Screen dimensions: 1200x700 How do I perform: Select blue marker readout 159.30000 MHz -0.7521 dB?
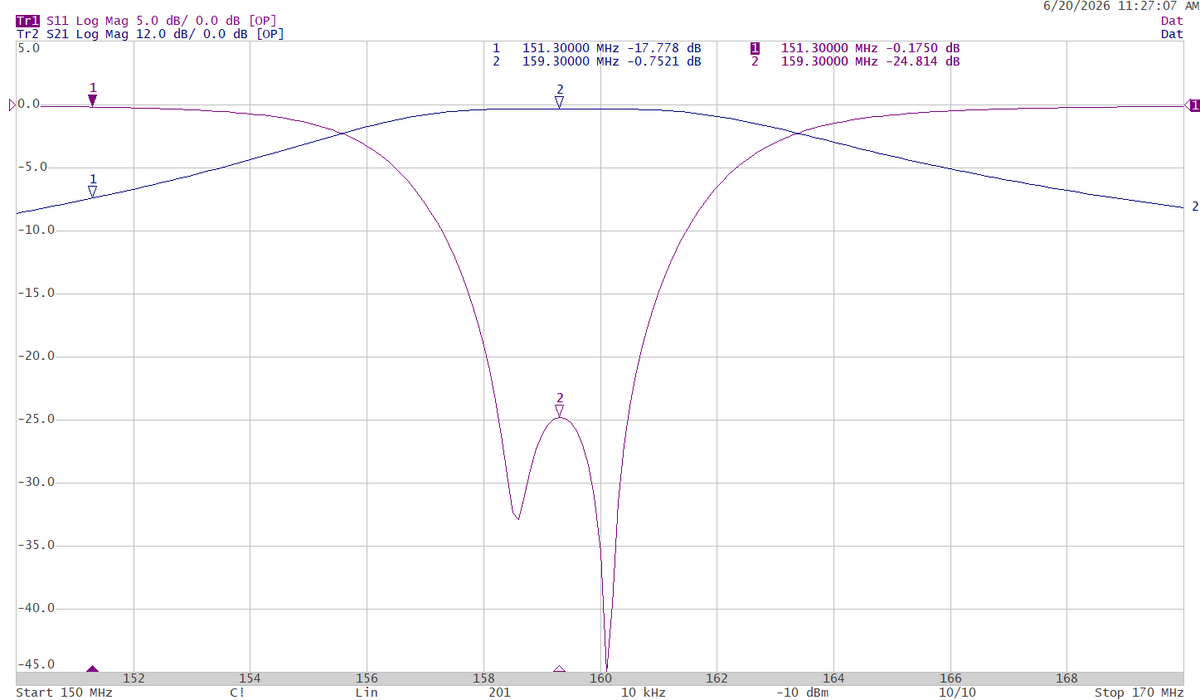coord(597,61)
